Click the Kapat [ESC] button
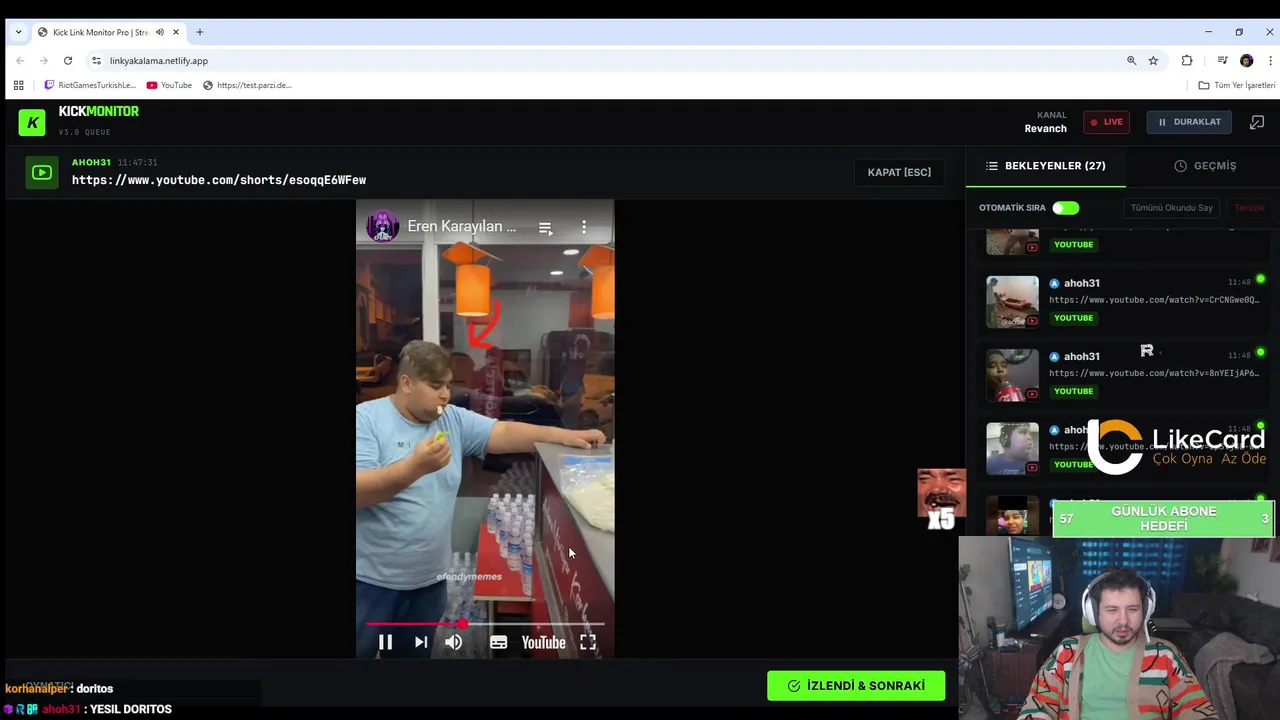 899,172
